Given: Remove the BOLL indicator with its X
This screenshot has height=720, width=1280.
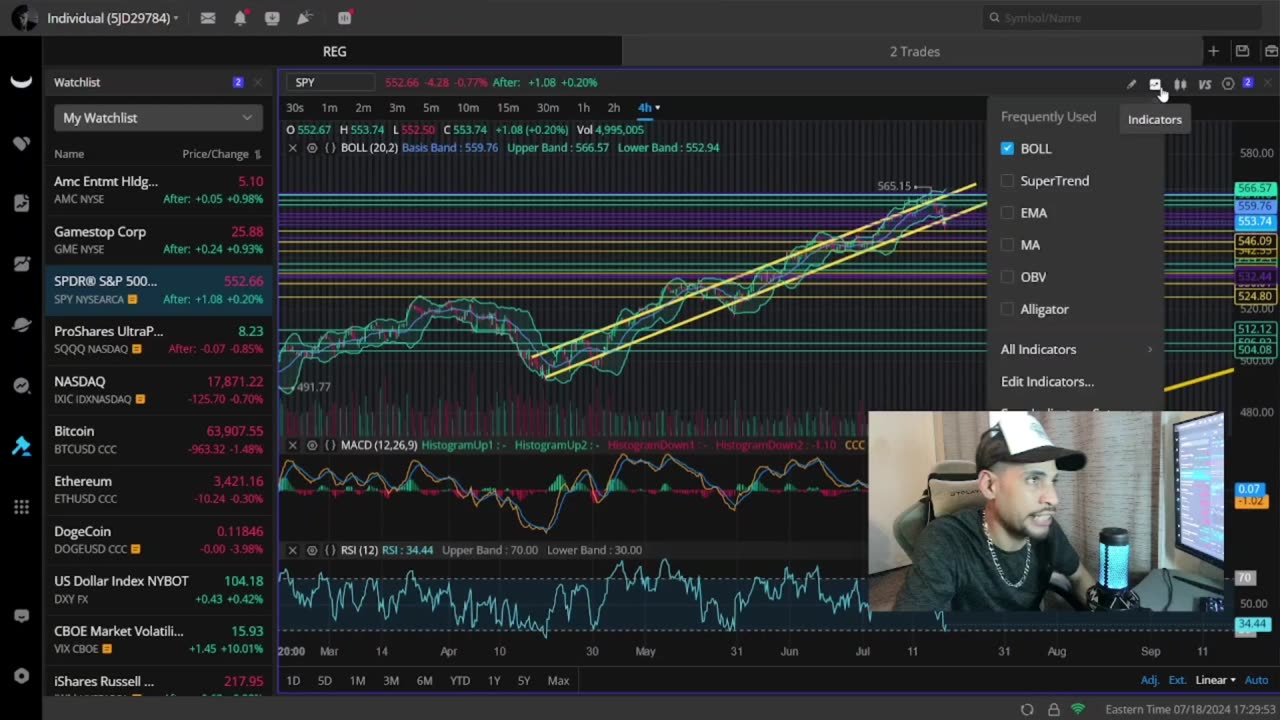Looking at the screenshot, I should [292, 148].
